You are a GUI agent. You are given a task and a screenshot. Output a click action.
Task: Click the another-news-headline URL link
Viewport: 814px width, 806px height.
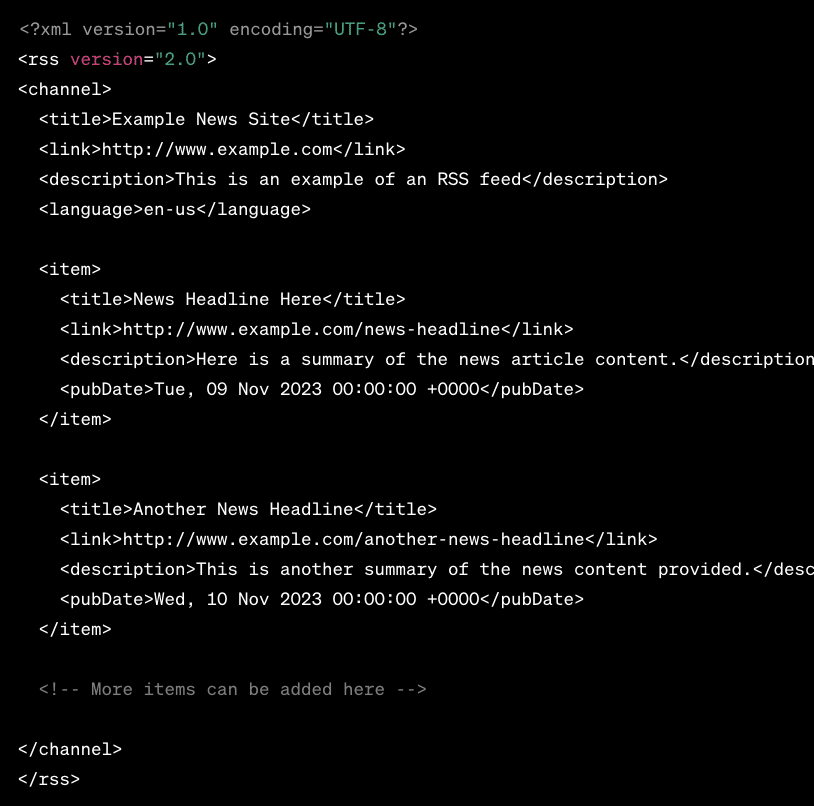point(353,539)
